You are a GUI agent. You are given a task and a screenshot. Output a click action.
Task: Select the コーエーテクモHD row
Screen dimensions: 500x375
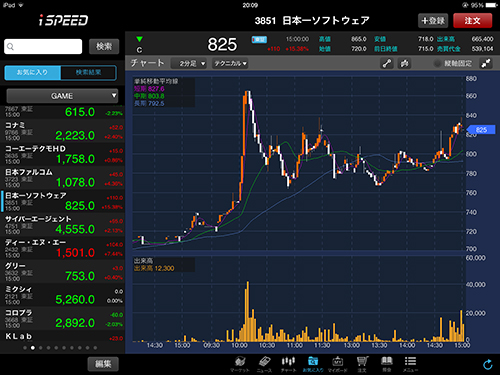tap(62, 155)
